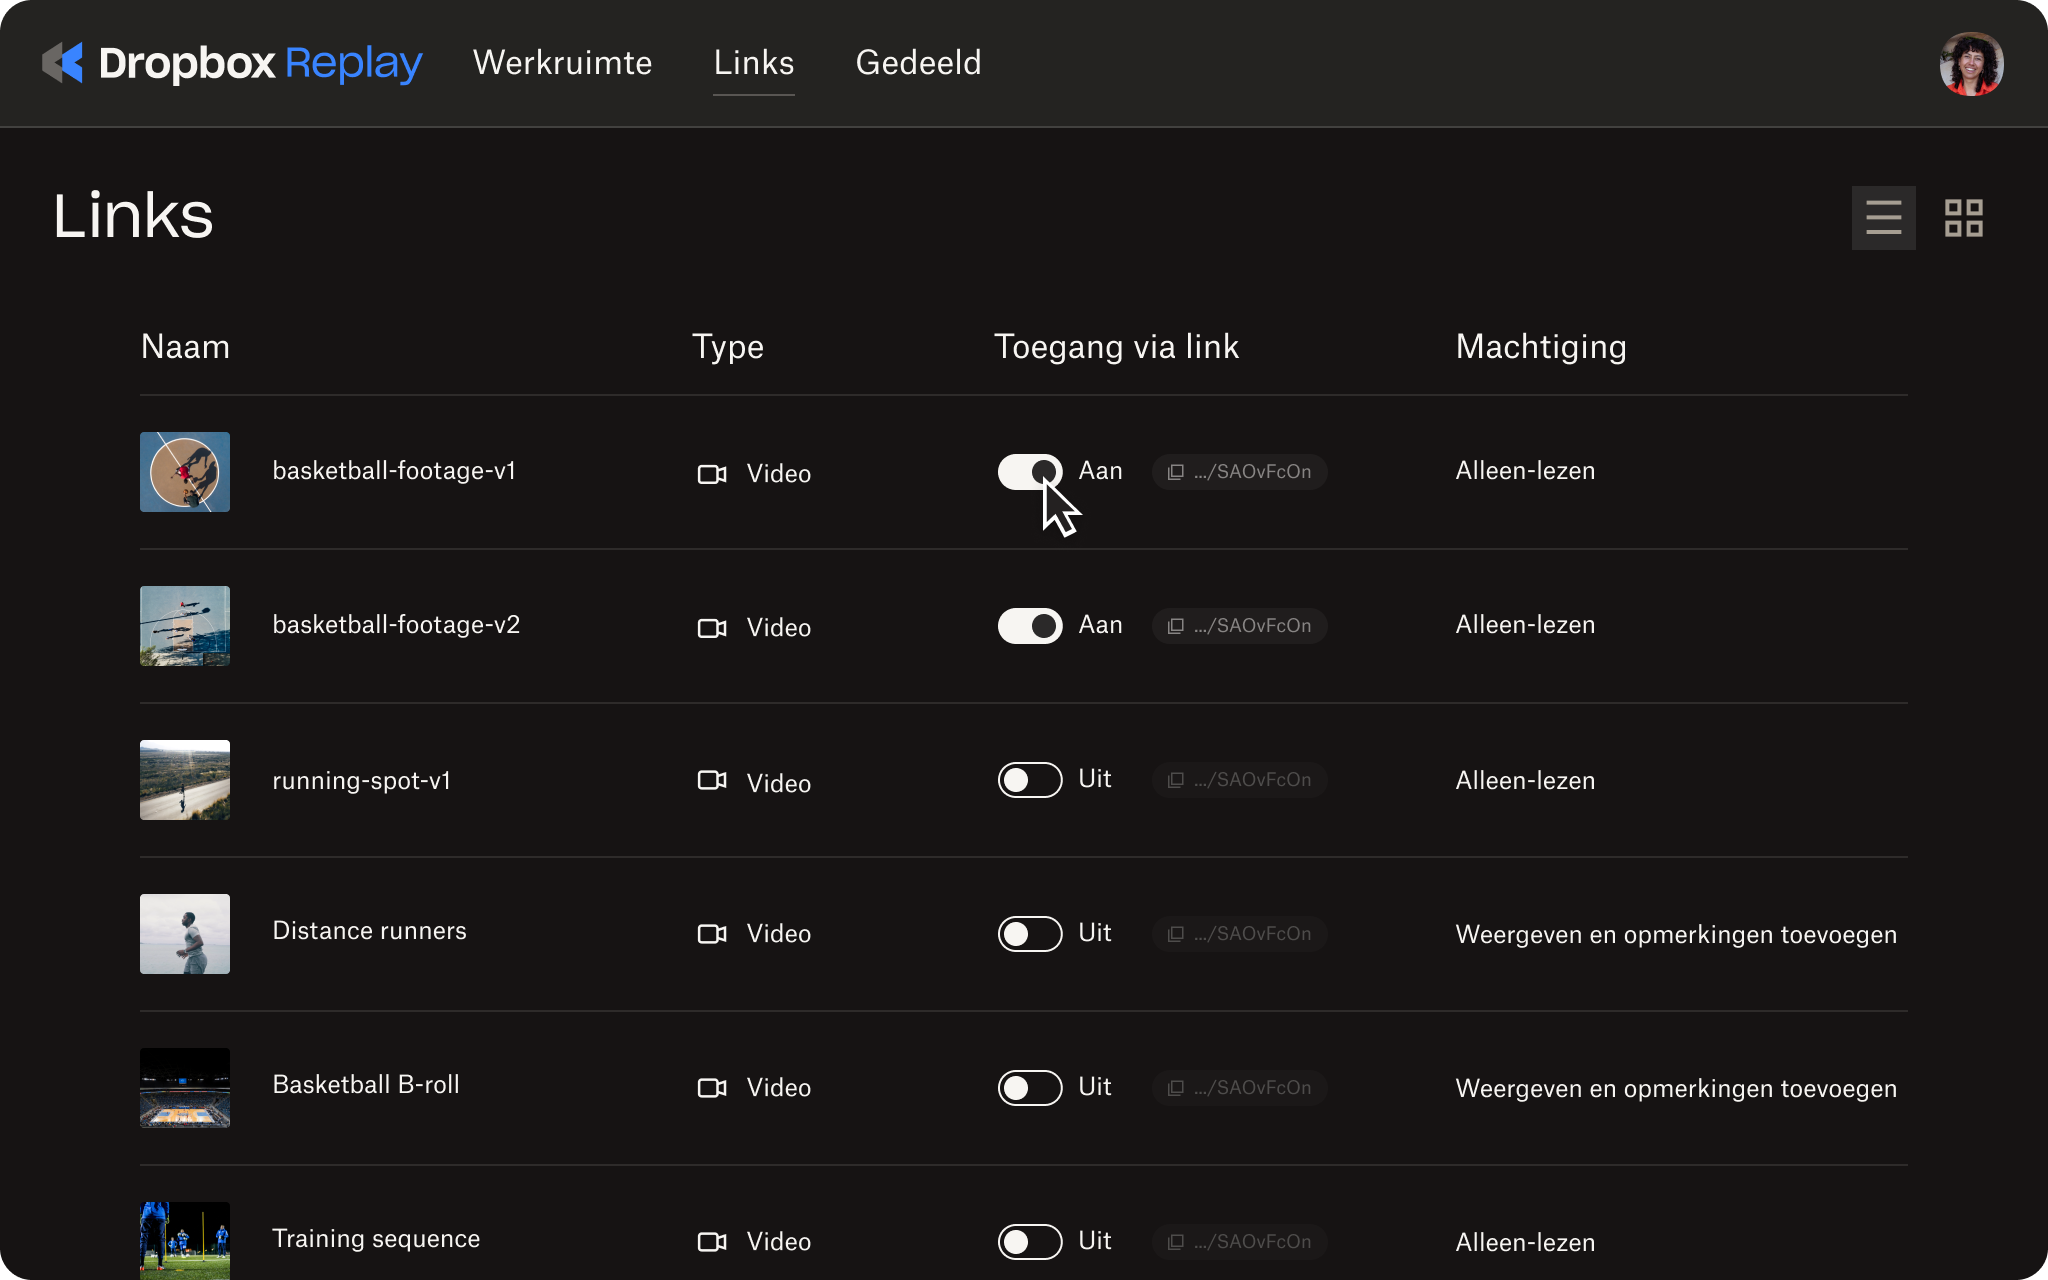Copy the link of basketball-footage-v2

[1239, 626]
